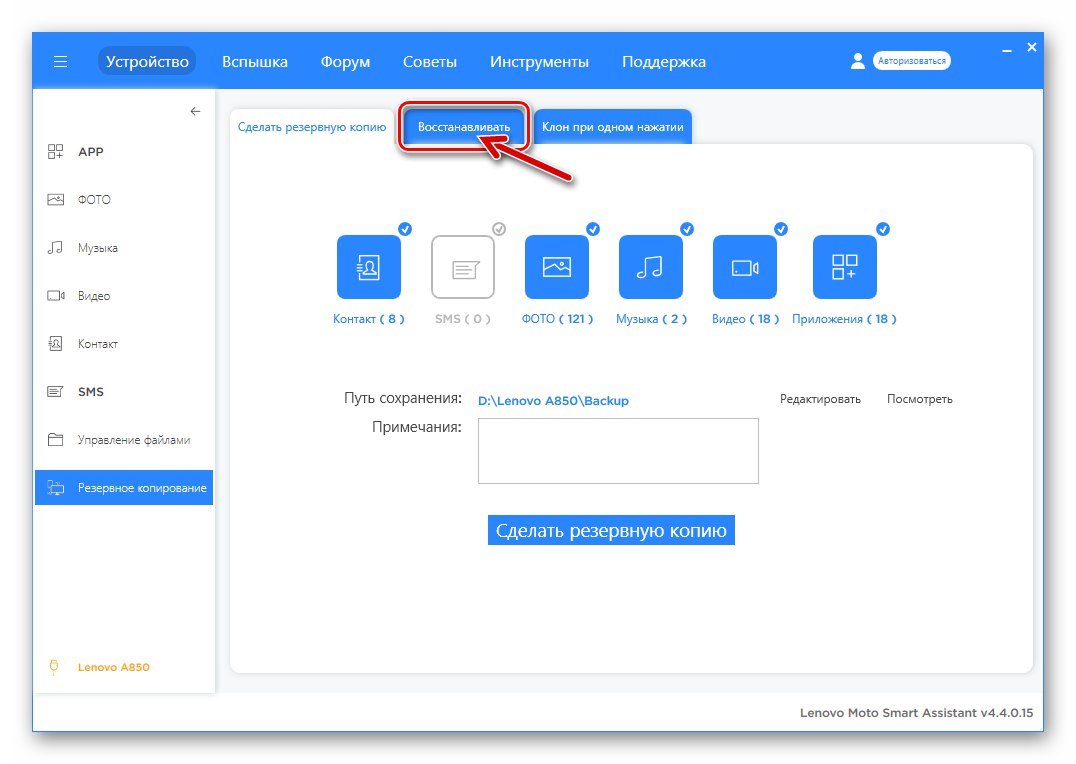Click the SMS sidebar message icon
Viewport: 1076px width, 764px height.
(x=55, y=392)
